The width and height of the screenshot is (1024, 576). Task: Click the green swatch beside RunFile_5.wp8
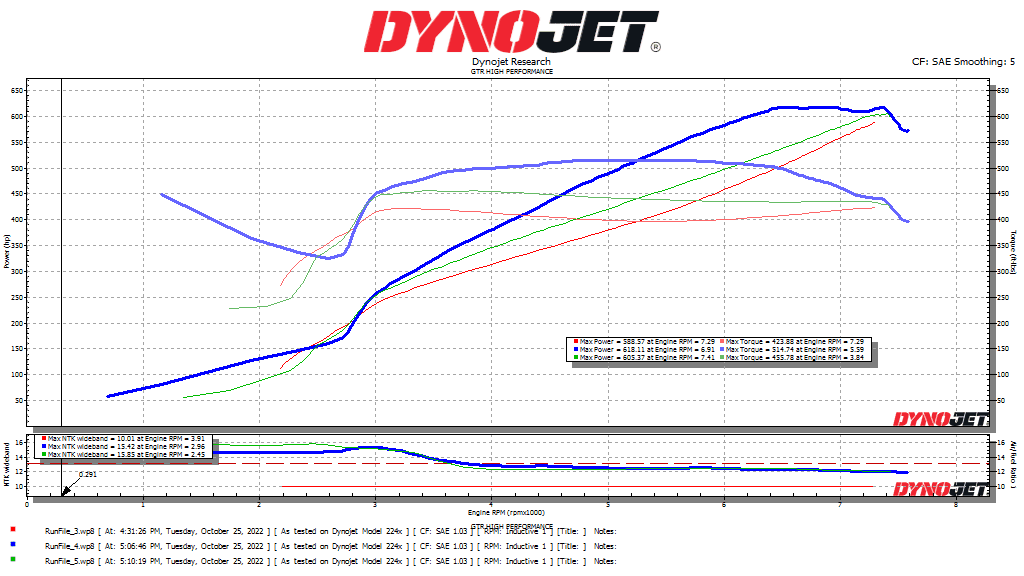pyautogui.click(x=13, y=559)
